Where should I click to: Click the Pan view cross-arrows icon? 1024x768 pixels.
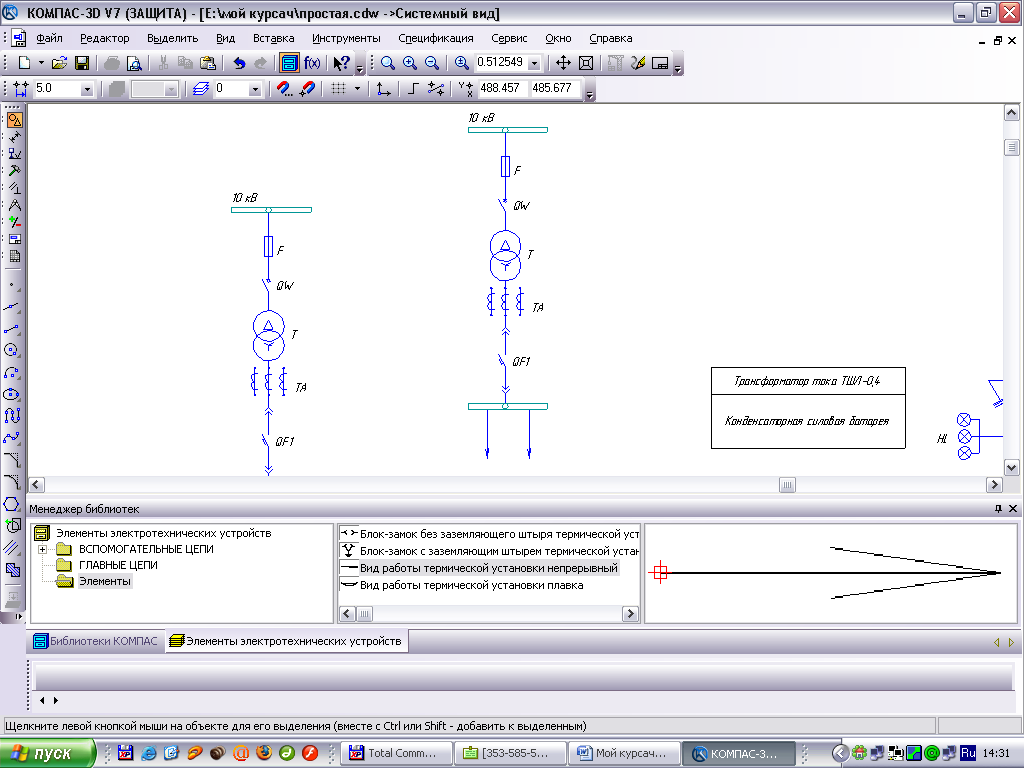[563, 63]
